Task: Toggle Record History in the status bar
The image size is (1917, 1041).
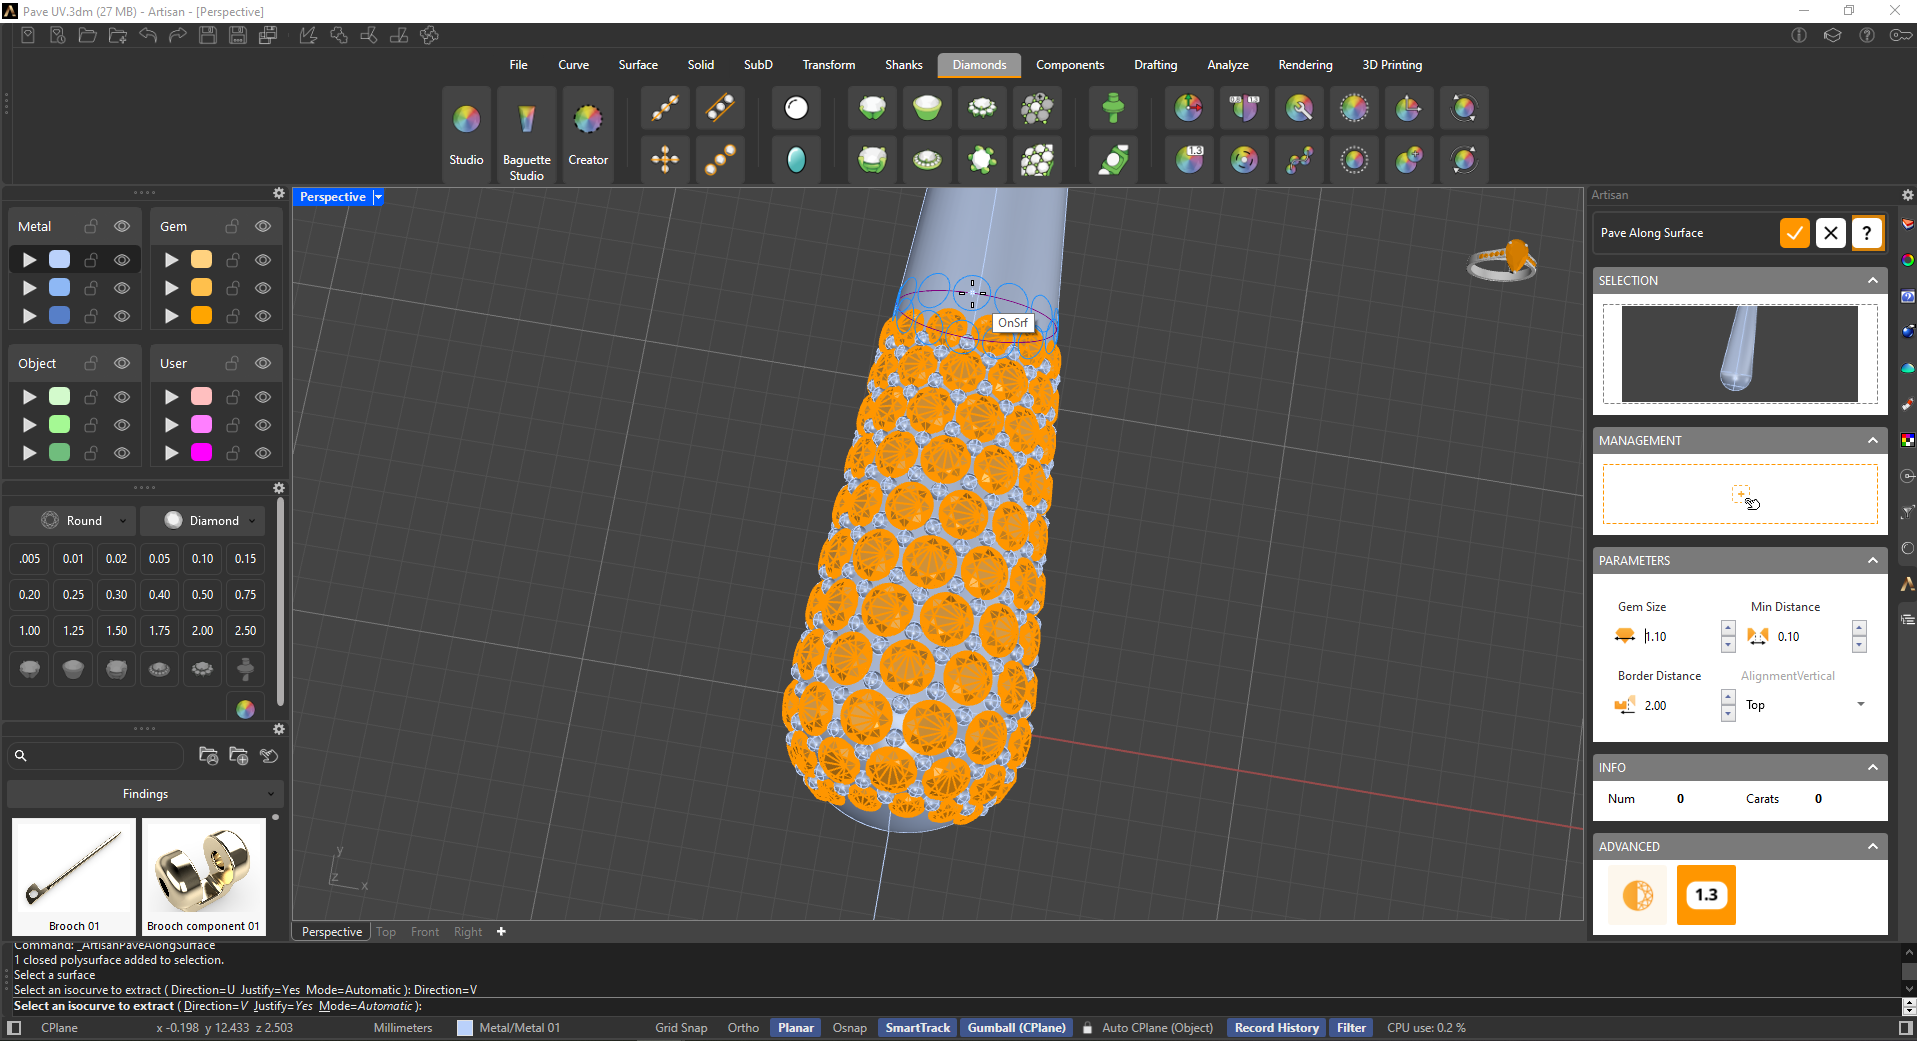Action: 1276,1028
